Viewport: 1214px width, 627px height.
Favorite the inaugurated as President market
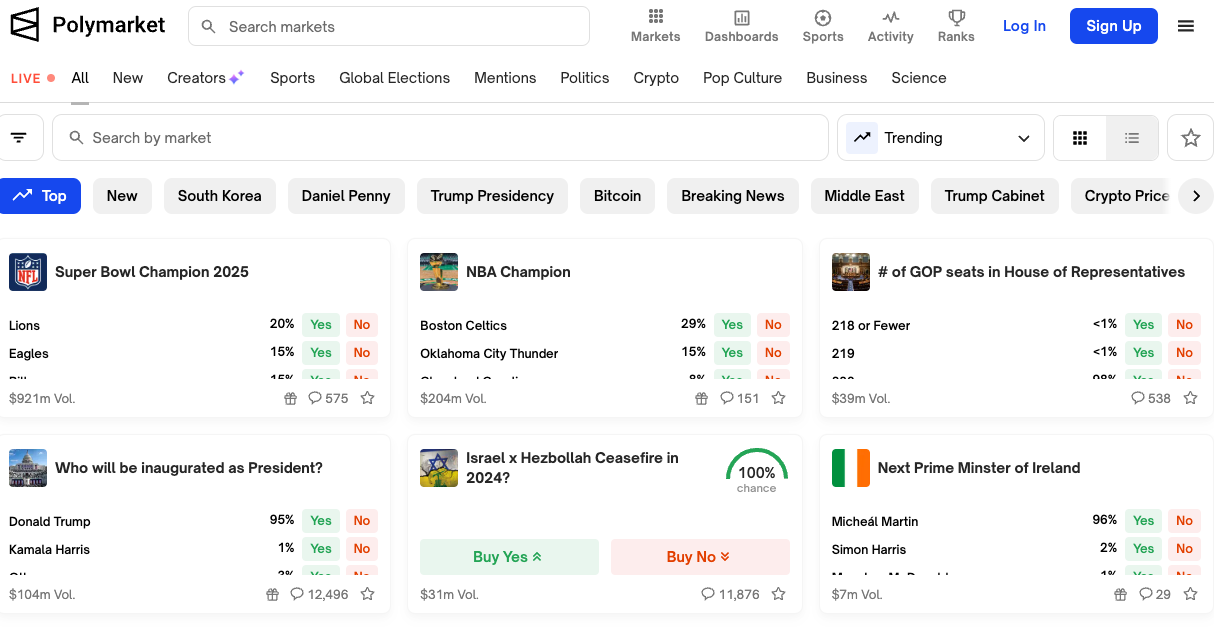pyautogui.click(x=368, y=594)
